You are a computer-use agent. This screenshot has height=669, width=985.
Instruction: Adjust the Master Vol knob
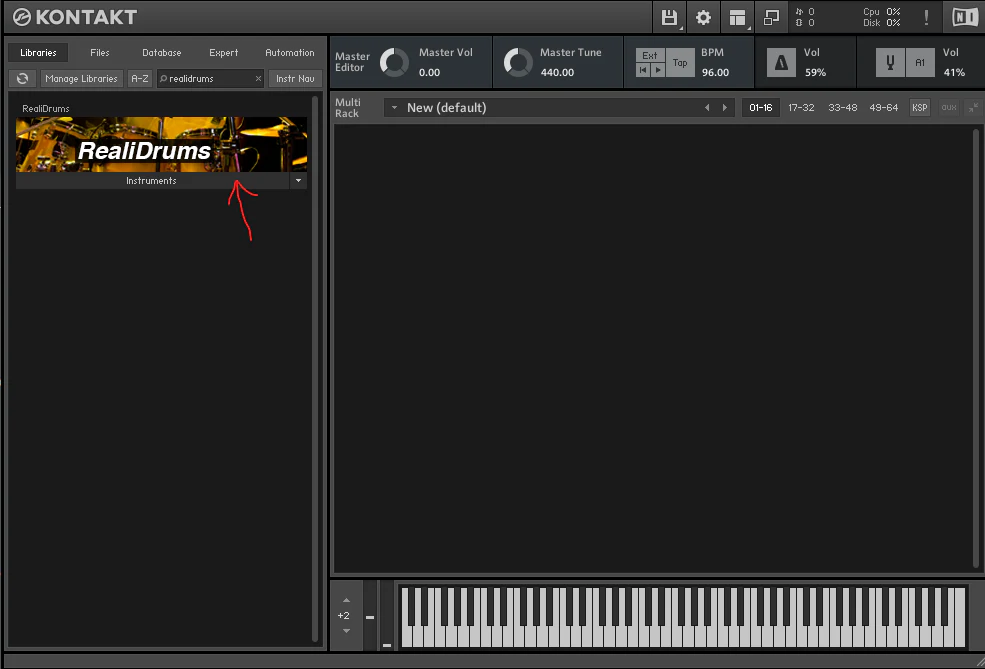395,62
